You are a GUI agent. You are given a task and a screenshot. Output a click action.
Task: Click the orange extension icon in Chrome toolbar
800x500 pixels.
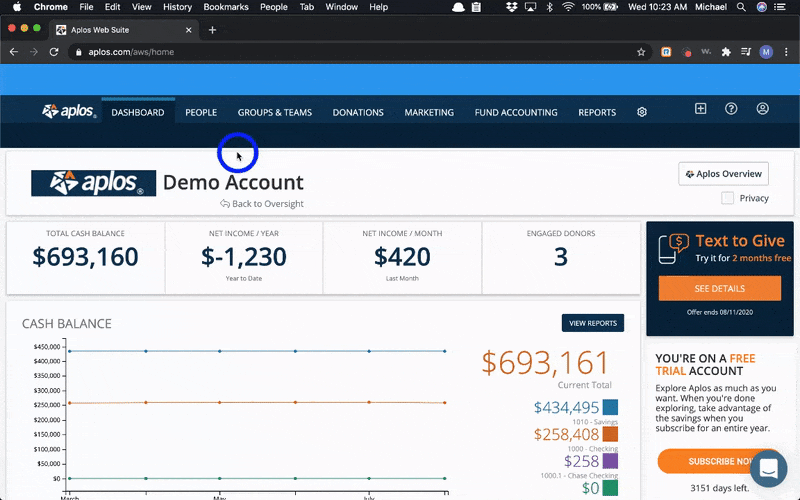coord(666,52)
